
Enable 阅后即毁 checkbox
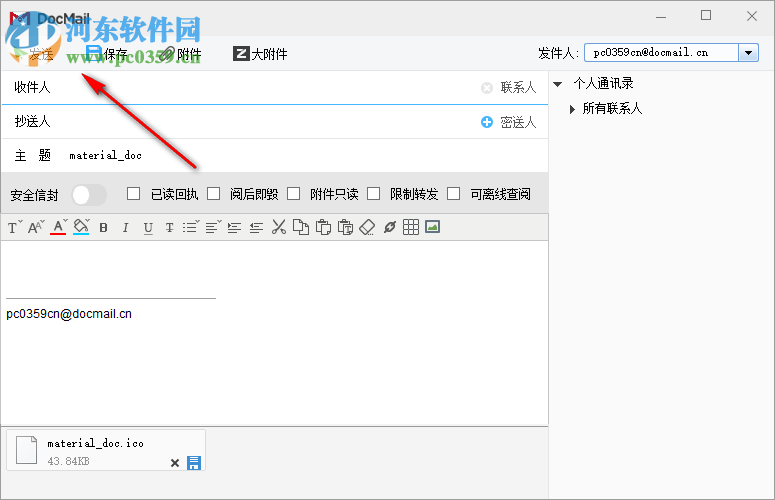point(214,194)
